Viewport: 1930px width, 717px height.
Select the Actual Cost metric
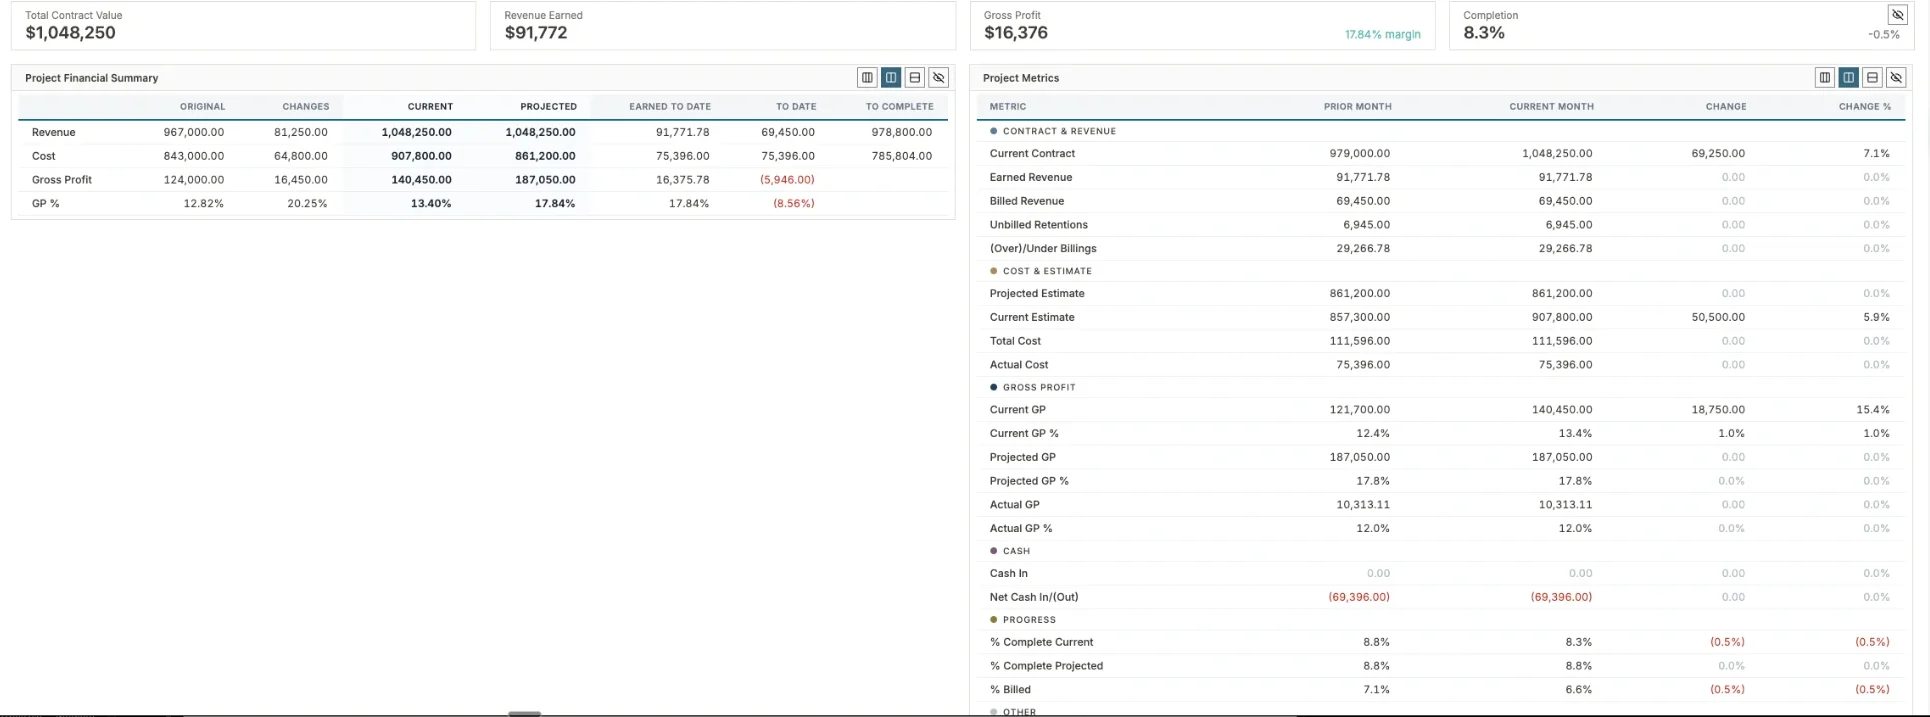tap(1018, 365)
